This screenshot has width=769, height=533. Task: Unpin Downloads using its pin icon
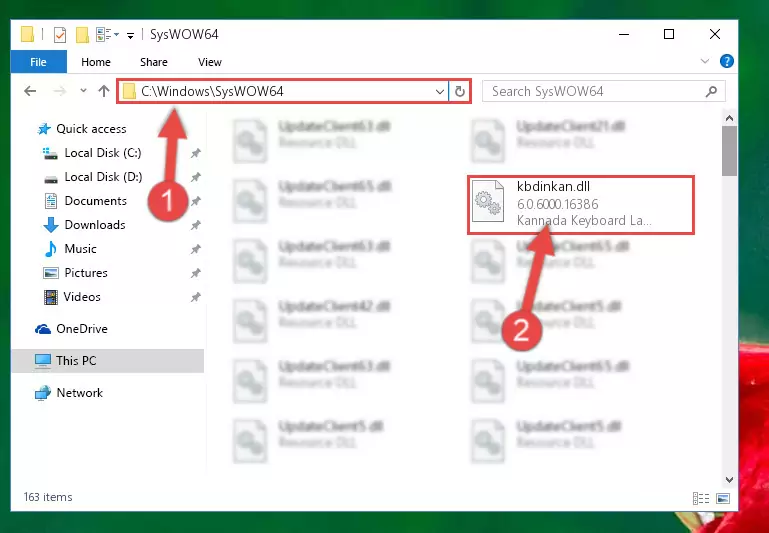click(195, 225)
